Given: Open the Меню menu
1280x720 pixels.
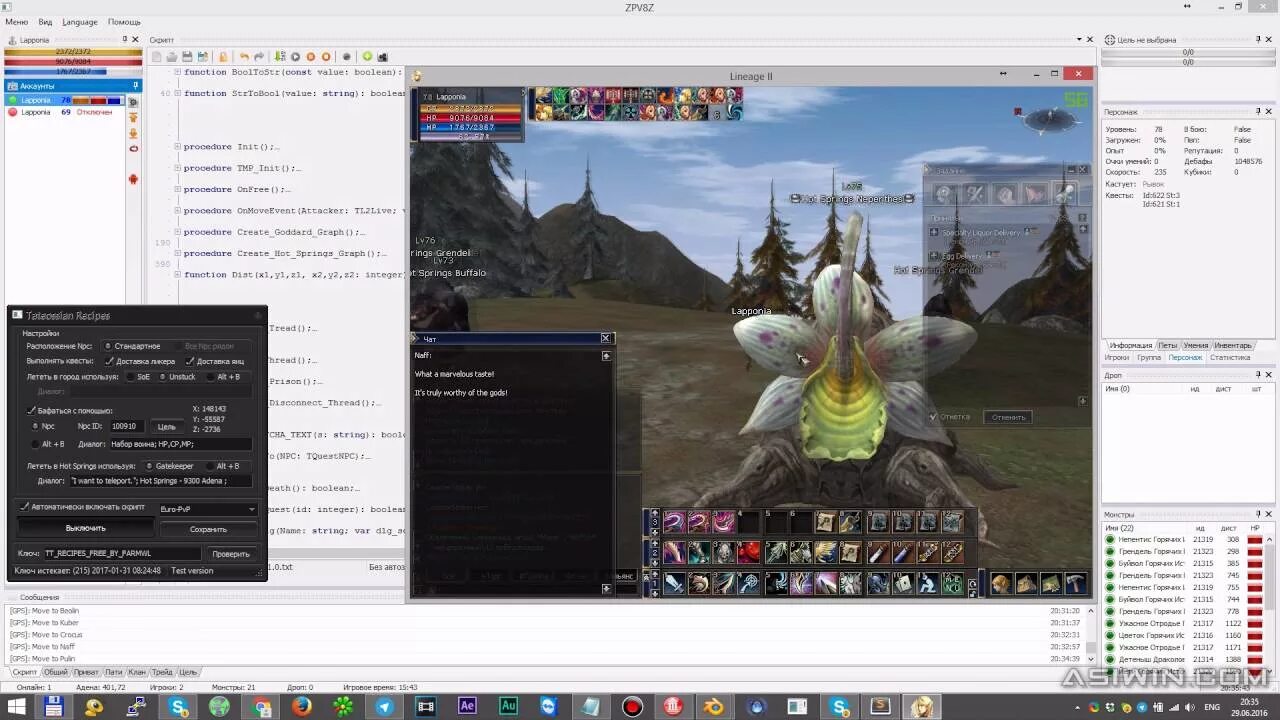Looking at the screenshot, I should click(16, 22).
